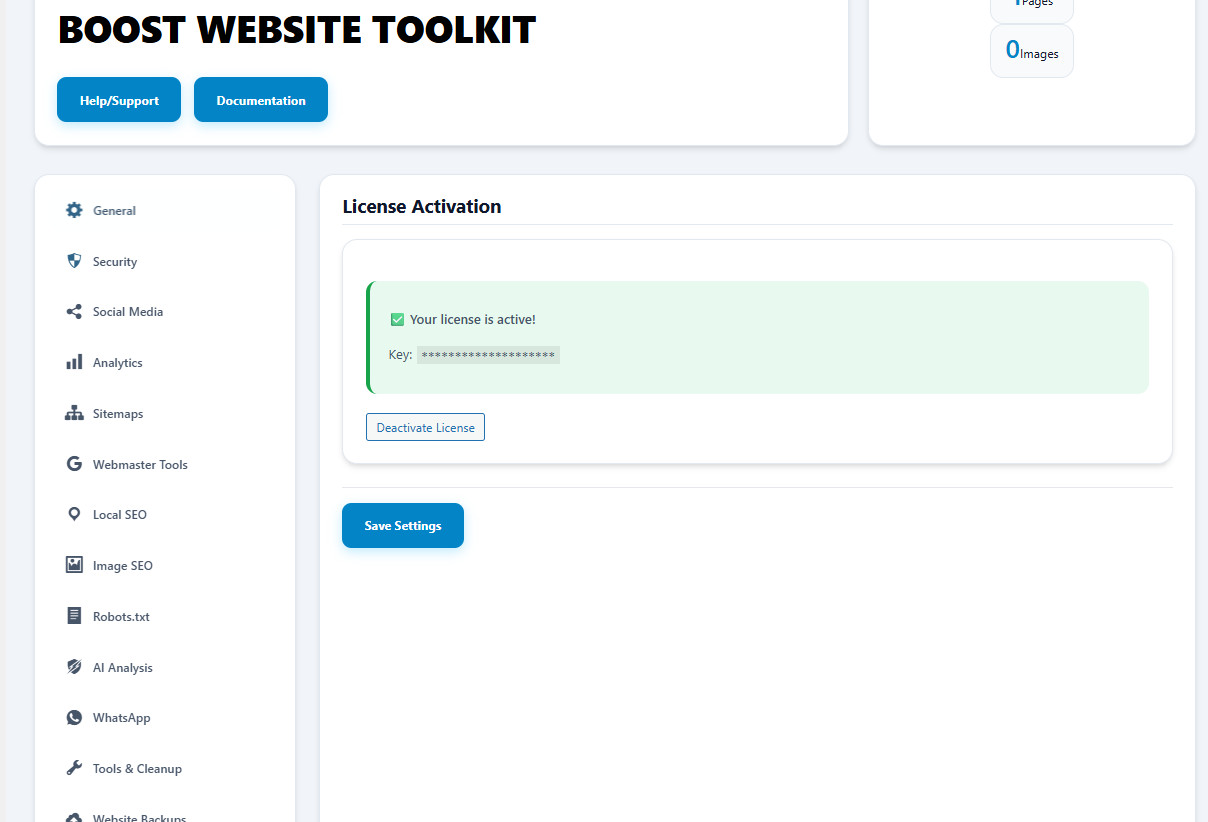Click the Save Settings button

(402, 526)
